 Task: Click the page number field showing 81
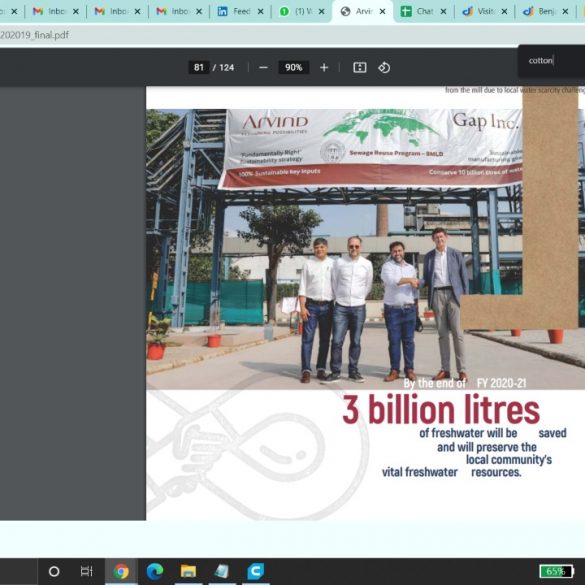click(x=199, y=68)
